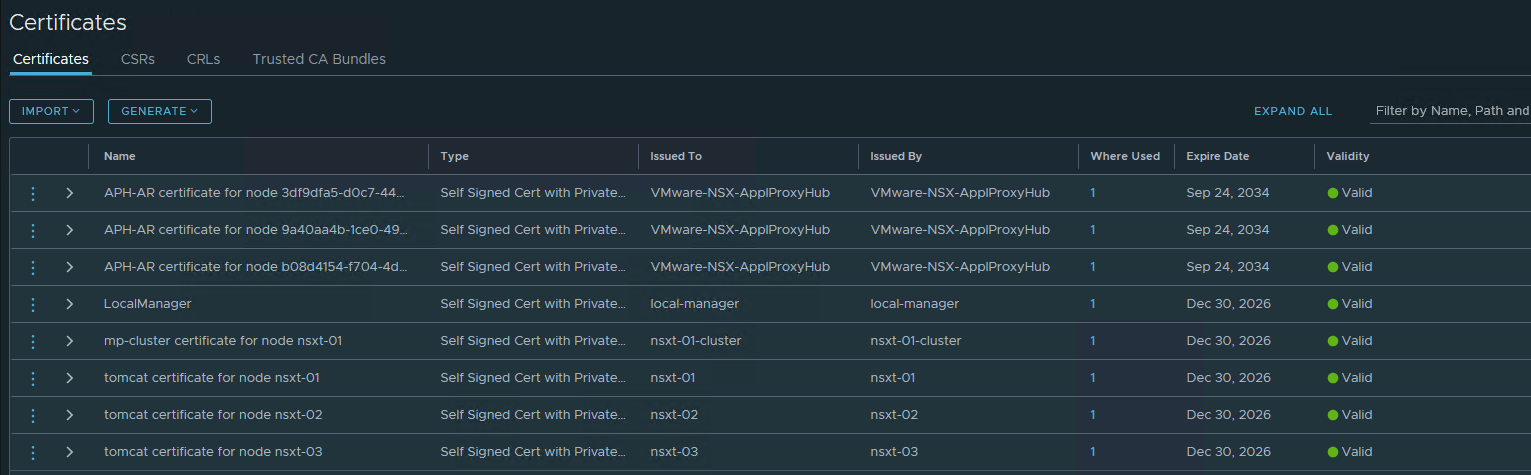Open the Import dropdown
1531x475 pixels.
(x=51, y=111)
